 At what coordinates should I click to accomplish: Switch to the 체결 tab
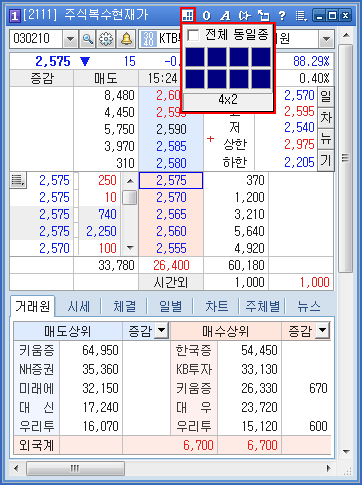point(124,306)
